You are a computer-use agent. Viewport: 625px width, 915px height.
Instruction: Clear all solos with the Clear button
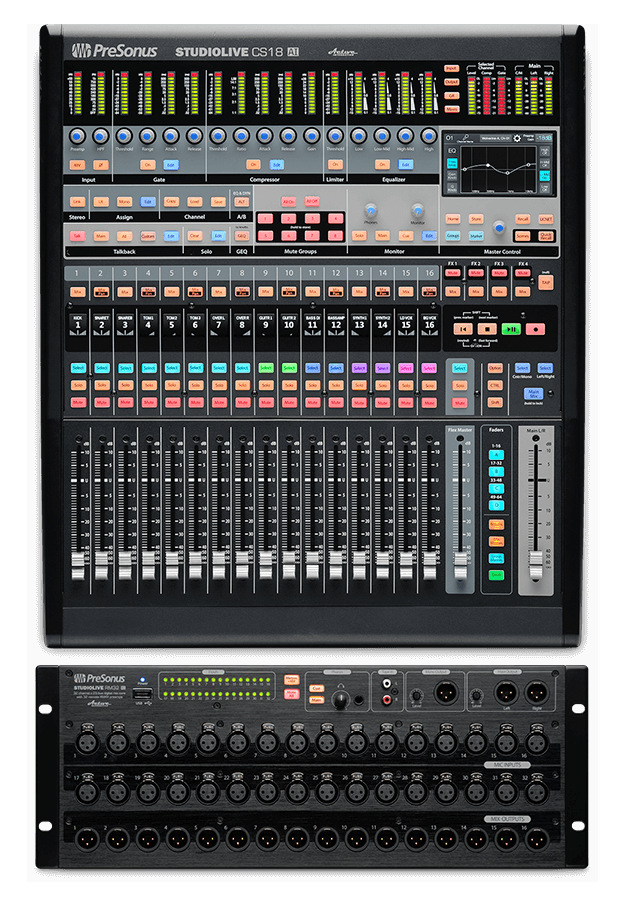(194, 236)
